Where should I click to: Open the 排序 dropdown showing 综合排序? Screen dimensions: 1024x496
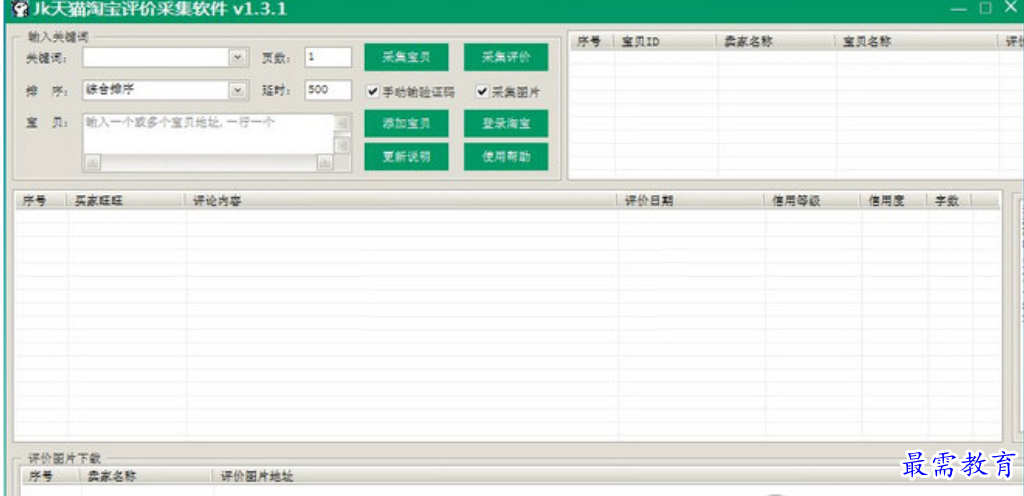pyautogui.click(x=238, y=90)
